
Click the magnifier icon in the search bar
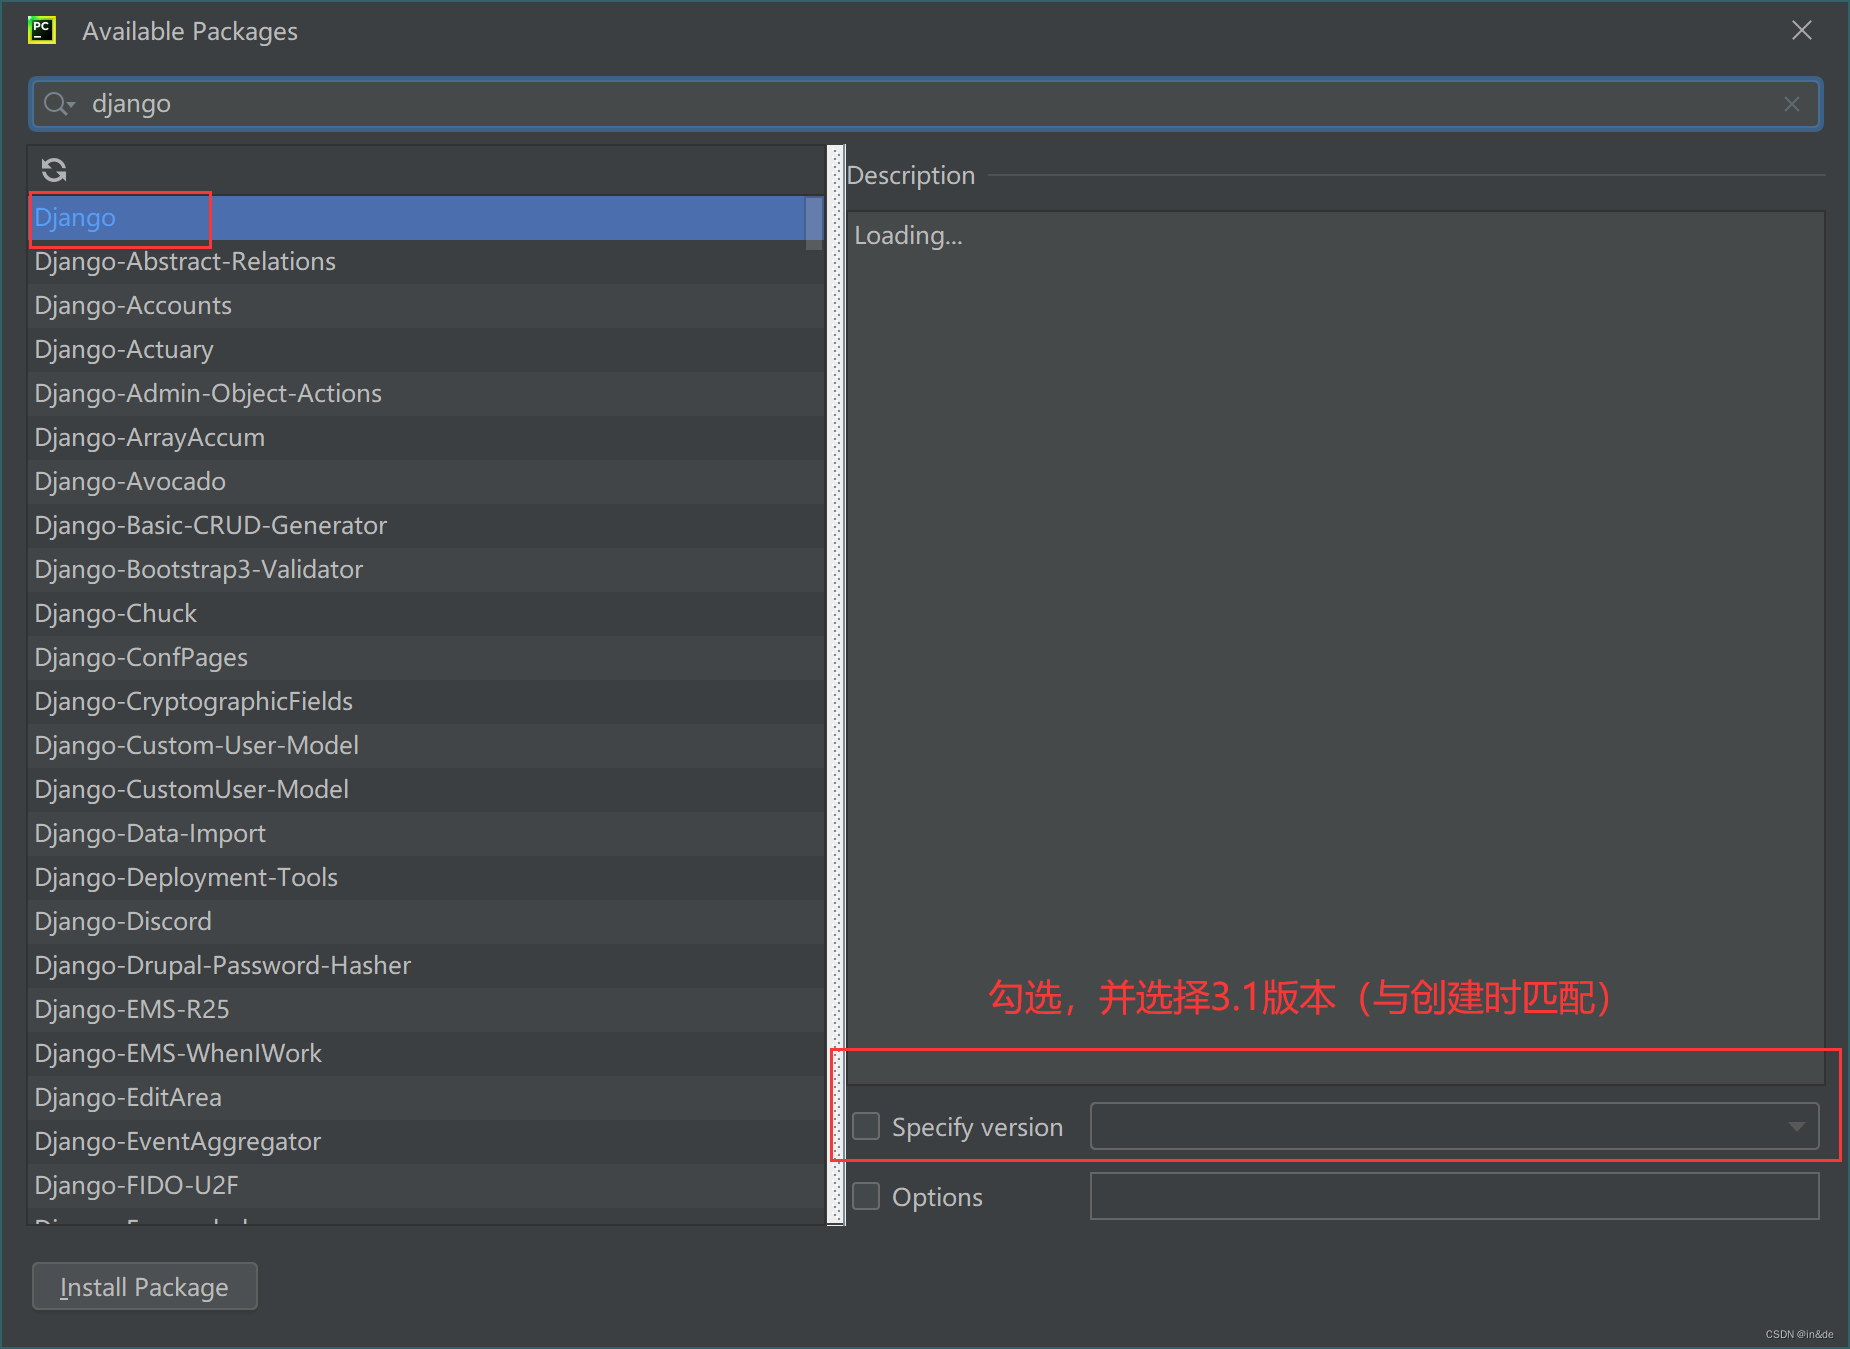tap(51, 103)
